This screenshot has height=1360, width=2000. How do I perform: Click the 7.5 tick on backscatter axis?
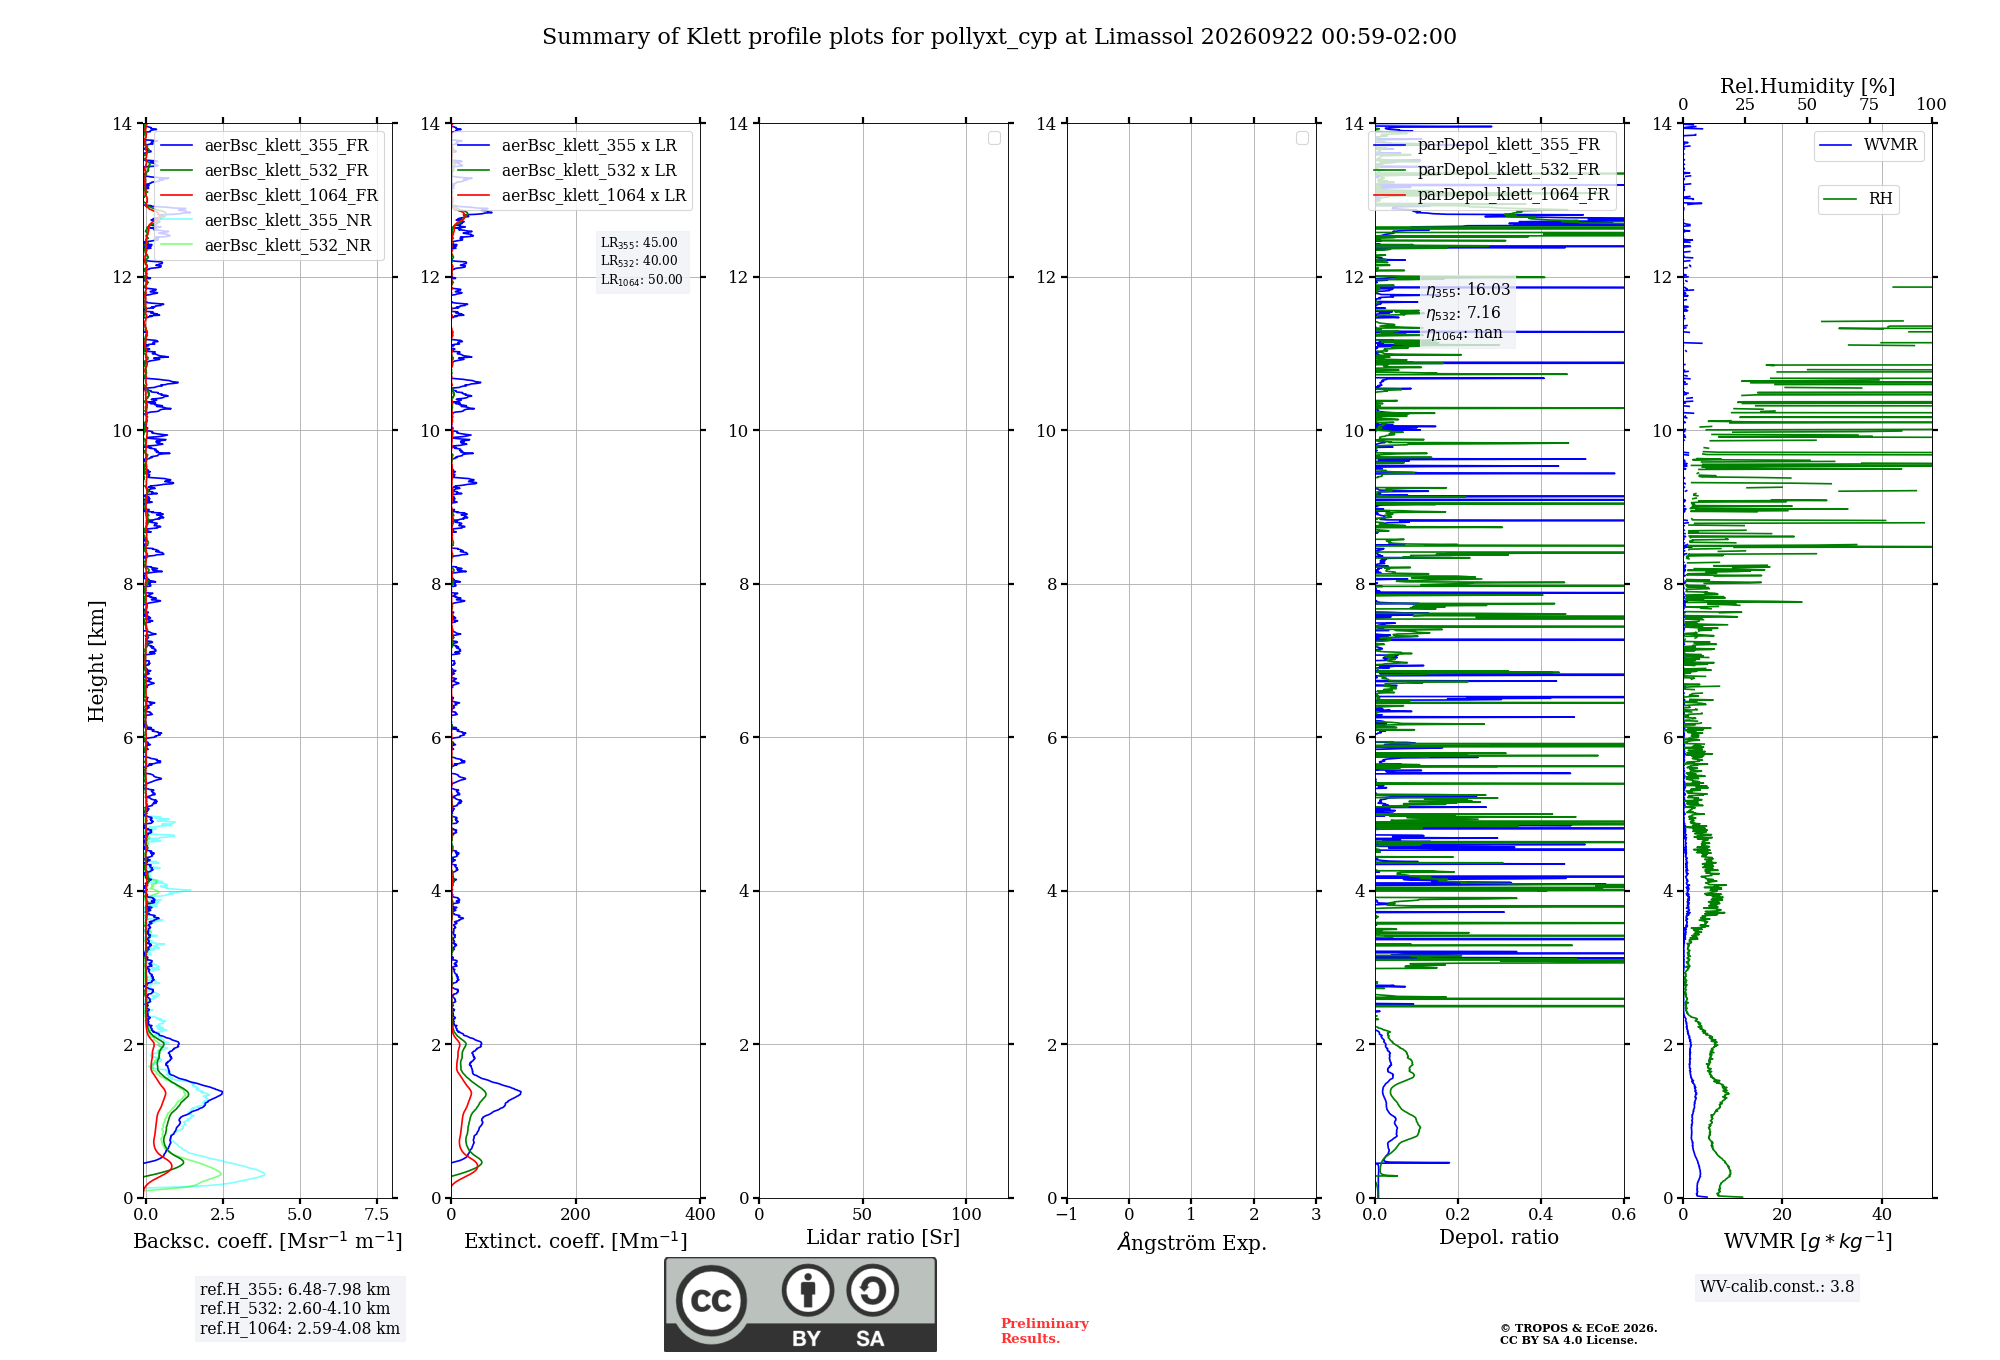click(x=377, y=1215)
